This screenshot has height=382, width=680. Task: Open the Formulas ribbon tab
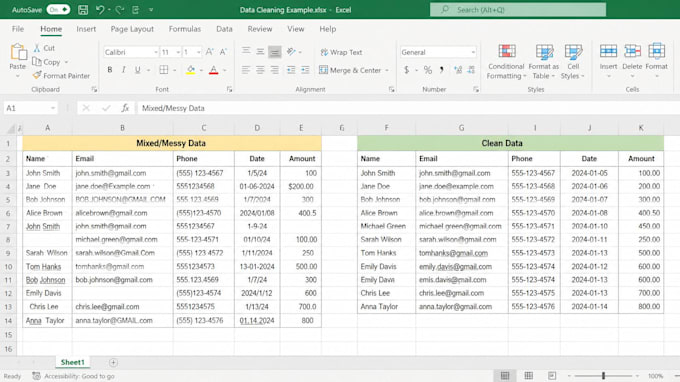click(x=185, y=29)
